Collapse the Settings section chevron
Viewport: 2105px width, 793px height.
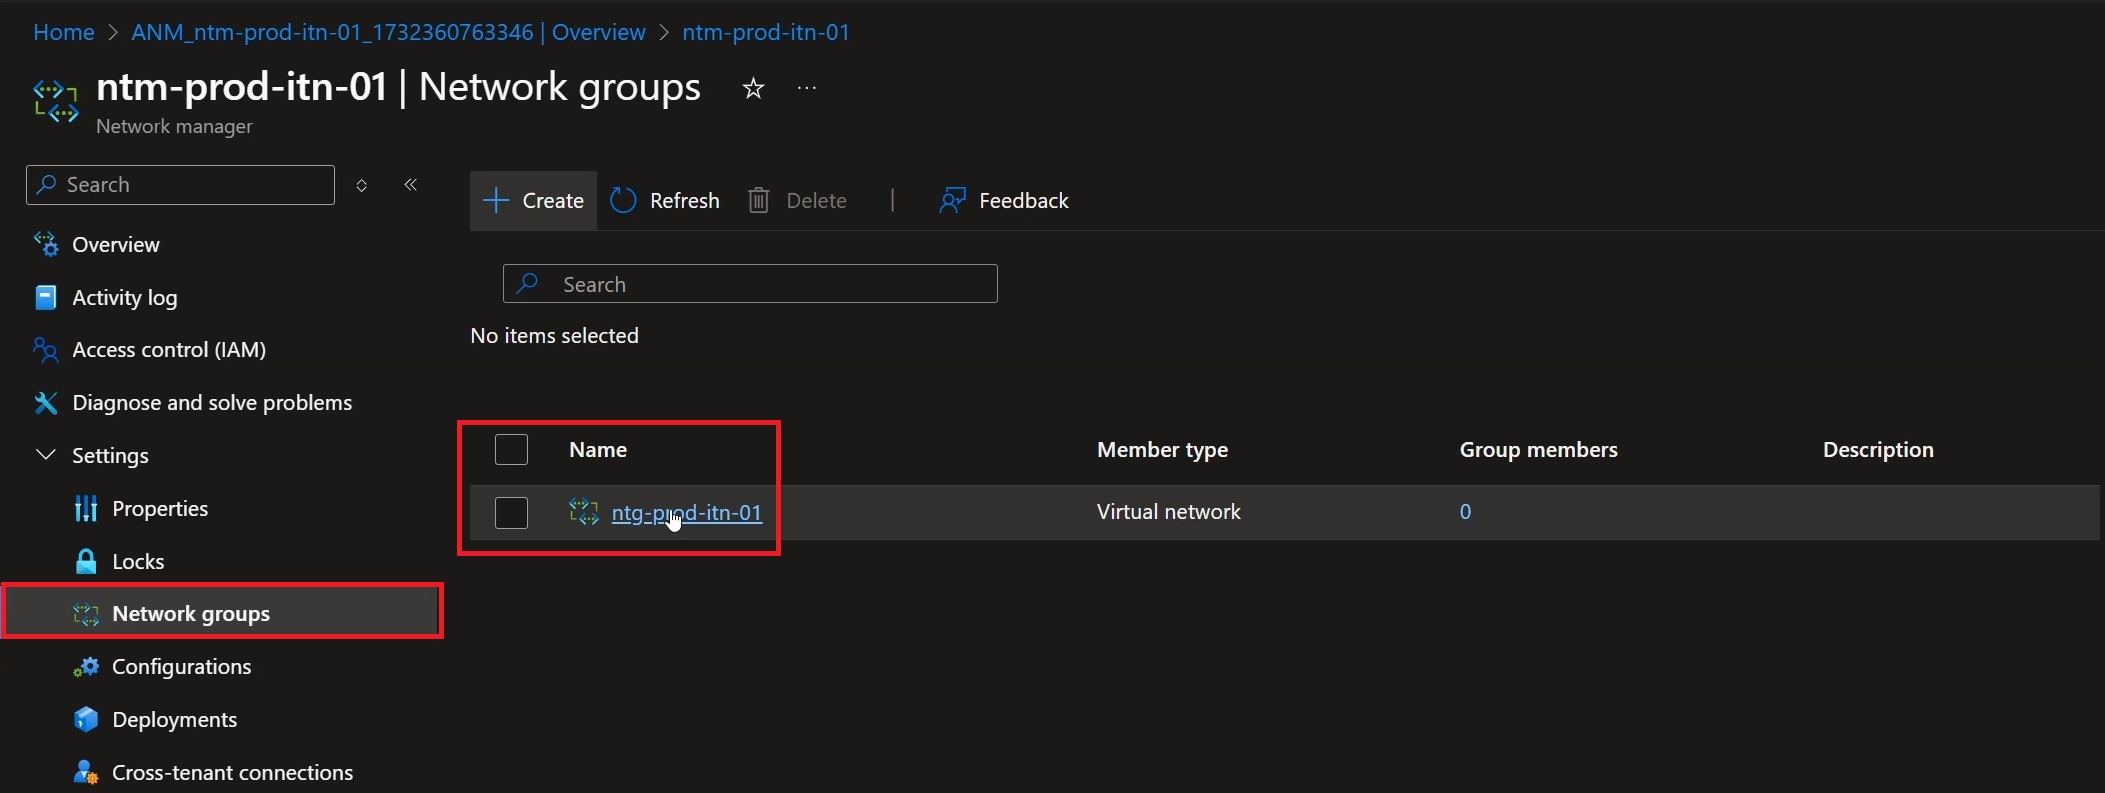coord(45,455)
